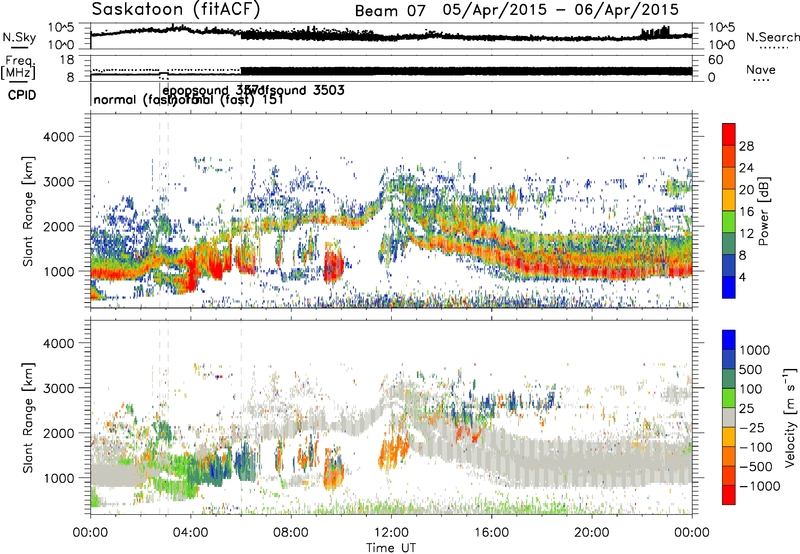Click the '3000' tick on velocity panel axis
The image size is (800, 554).
(58, 388)
